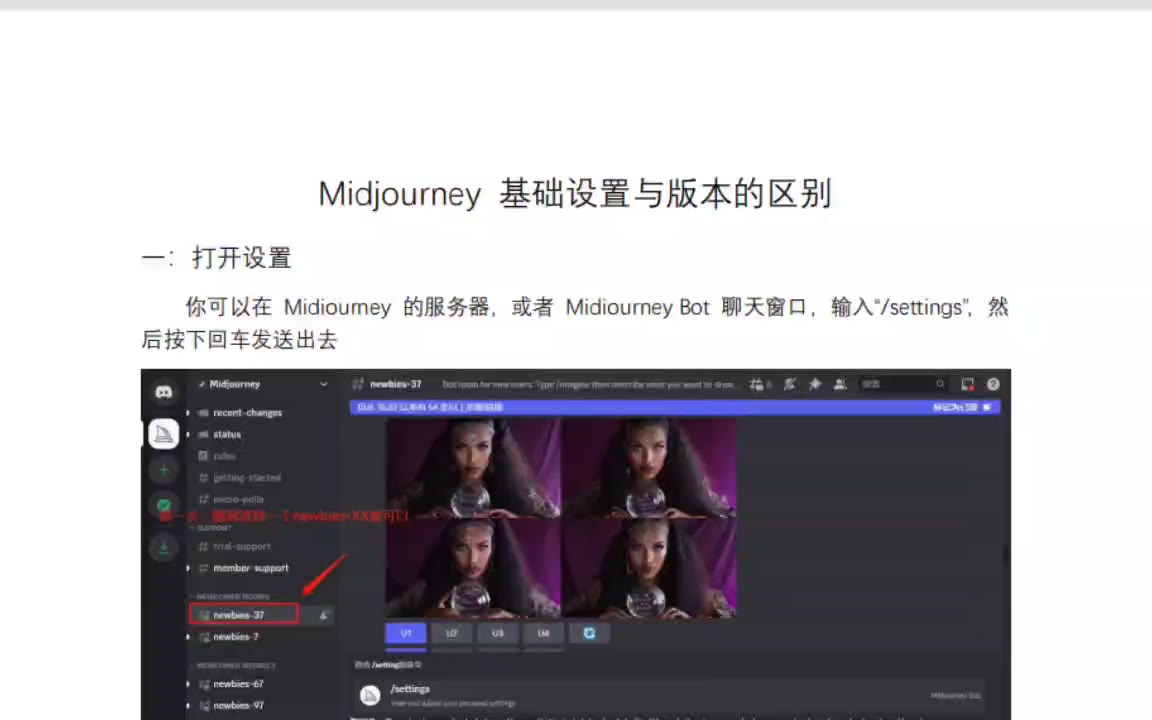This screenshot has height=720, width=1152.
Task: Open the inbox icon in header
Action: coord(967,384)
